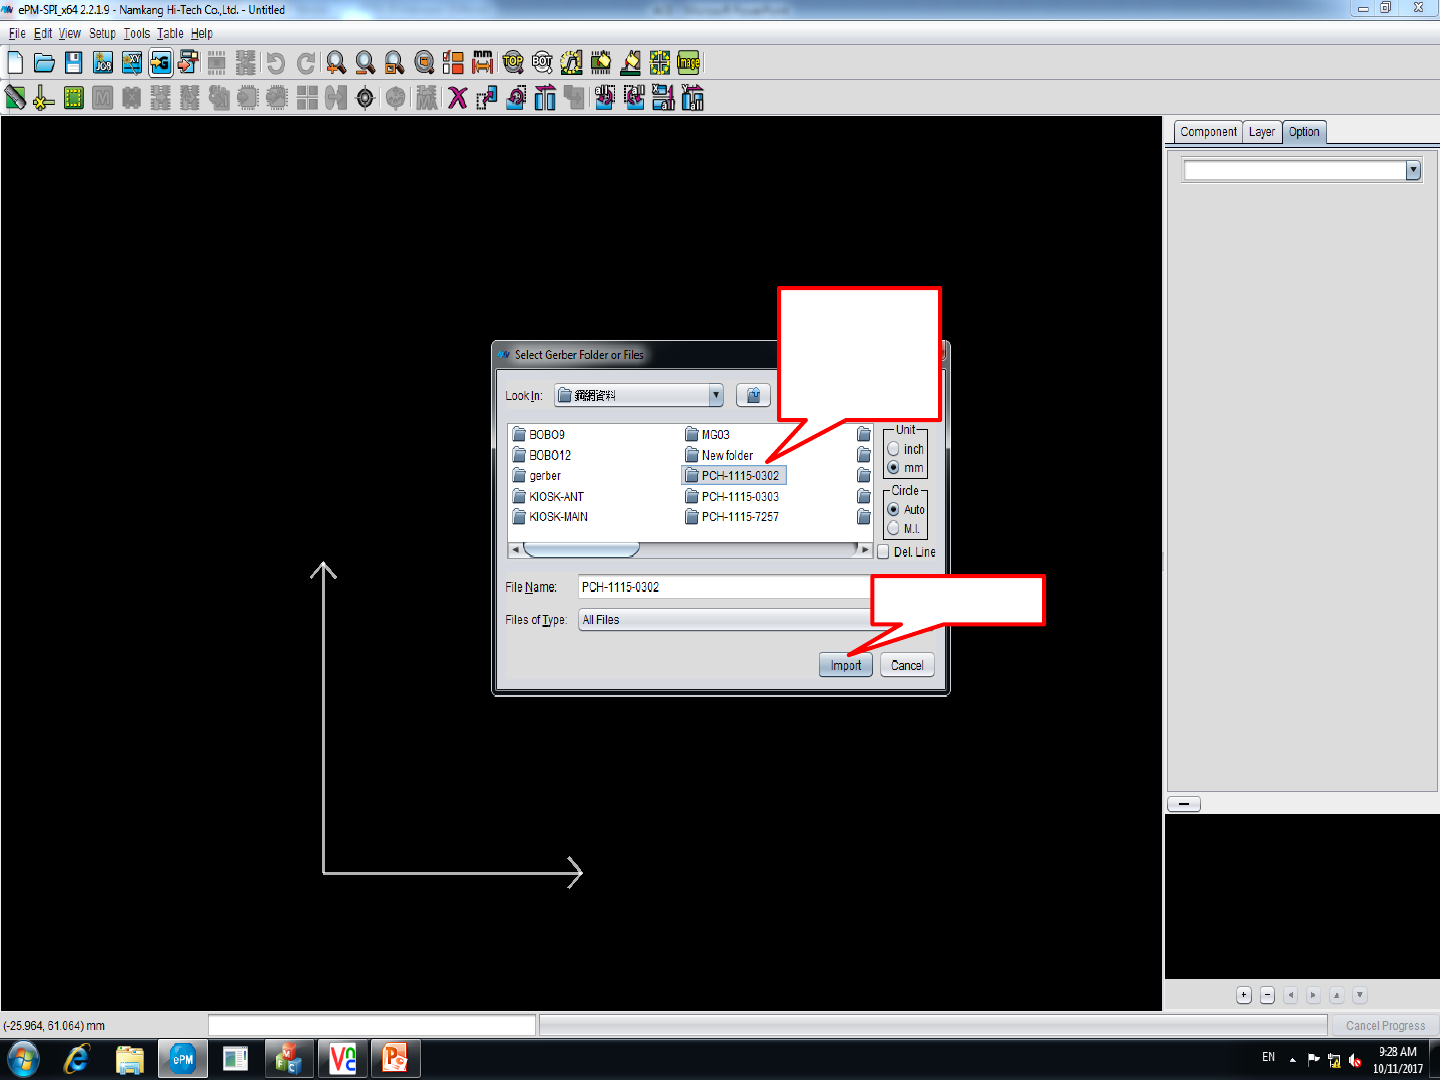Viewport: 1440px width, 1080px height.
Task: Click the Undo arrow icon
Action: (x=276, y=63)
